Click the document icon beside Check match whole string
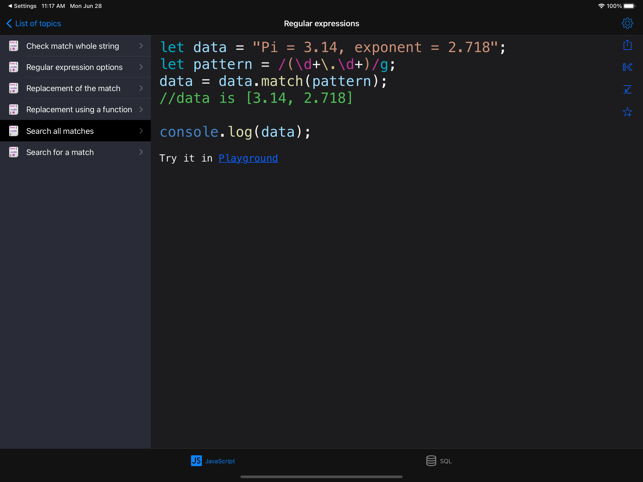The image size is (643, 482). point(14,46)
